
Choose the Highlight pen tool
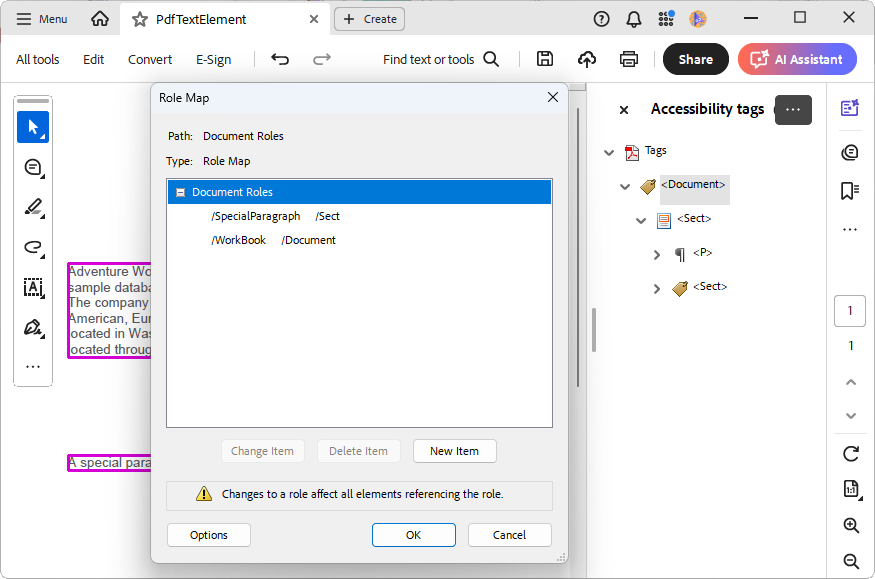[33, 207]
